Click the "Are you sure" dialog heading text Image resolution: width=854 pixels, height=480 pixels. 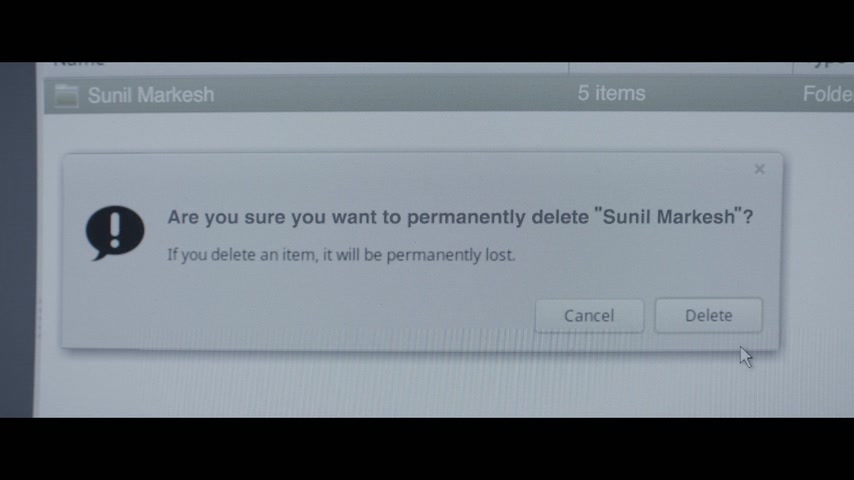click(460, 217)
